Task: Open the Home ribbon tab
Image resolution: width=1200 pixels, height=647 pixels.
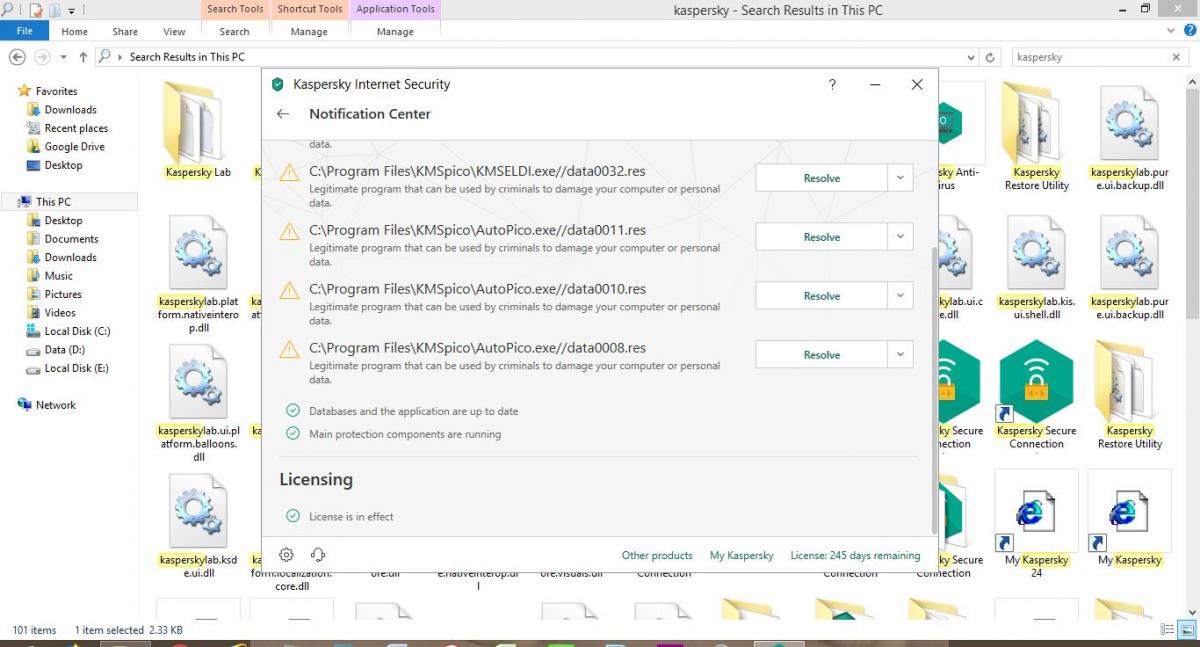Action: point(75,31)
